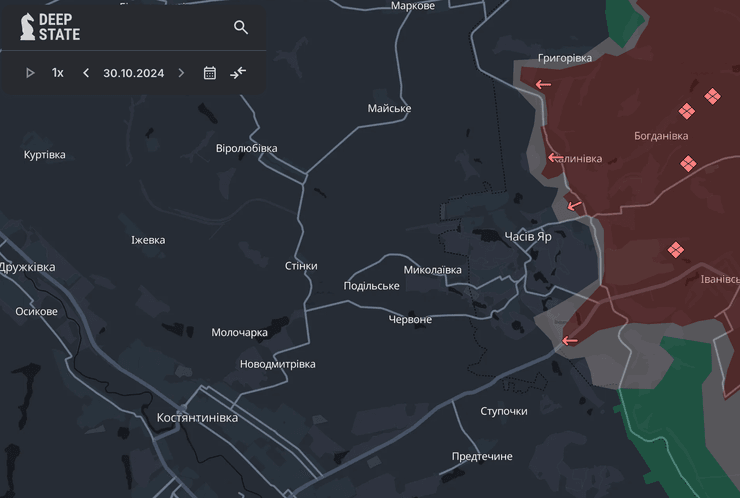Click the unit marker nearest Іванівське
Image resolution: width=740 pixels, height=498 pixels.
click(x=675, y=250)
